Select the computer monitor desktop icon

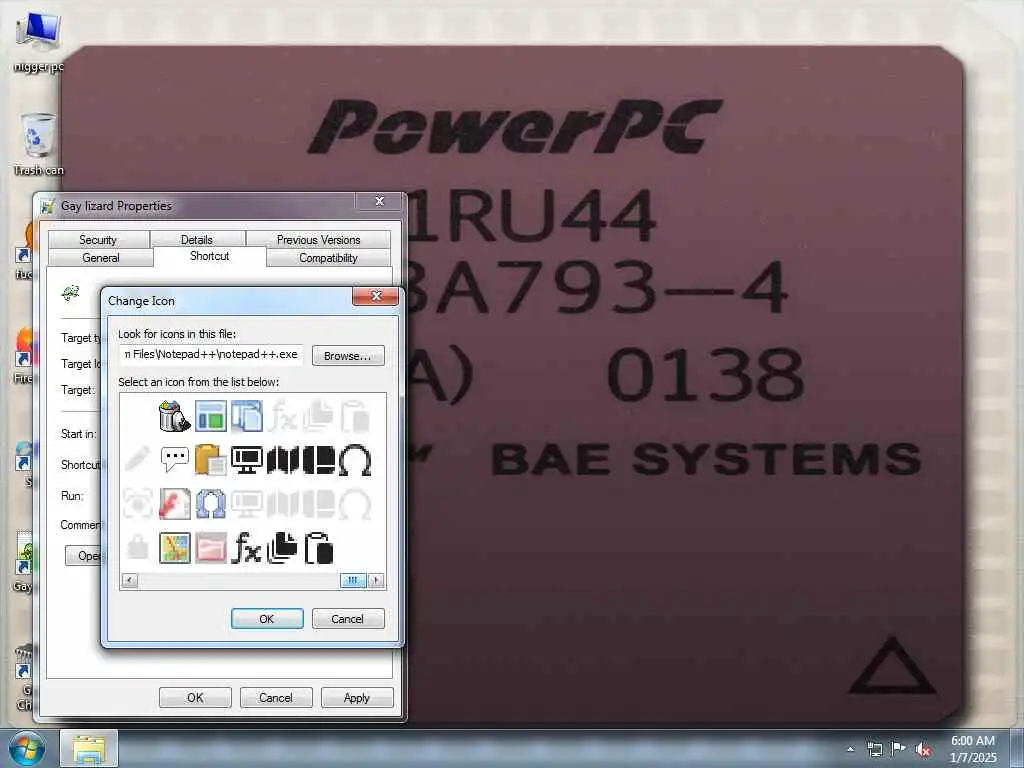(39, 42)
